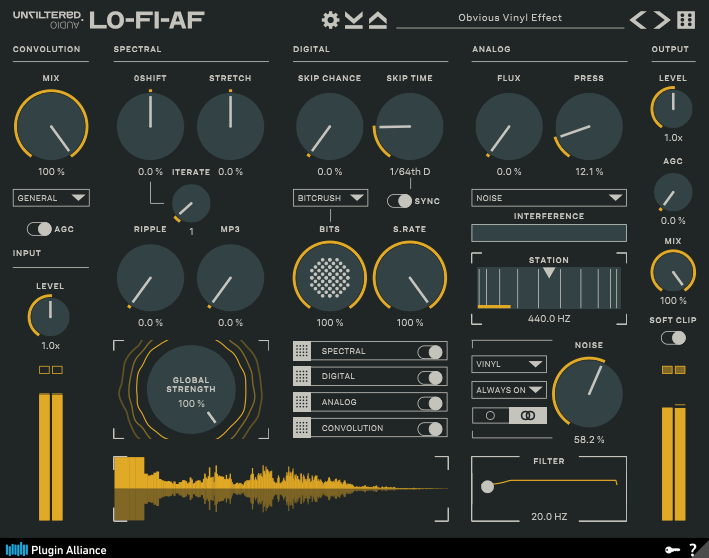This screenshot has height=558, width=709.
Task: Click the Filter cutoff handle
Action: [487, 487]
